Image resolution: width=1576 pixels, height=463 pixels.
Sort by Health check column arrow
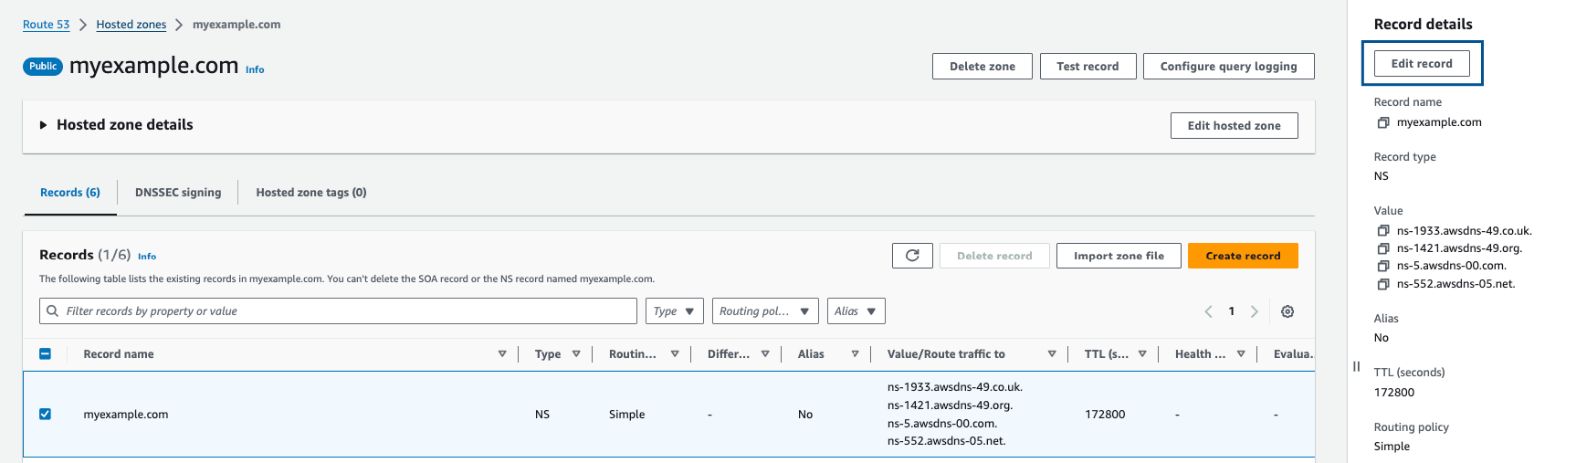[x=1241, y=354]
